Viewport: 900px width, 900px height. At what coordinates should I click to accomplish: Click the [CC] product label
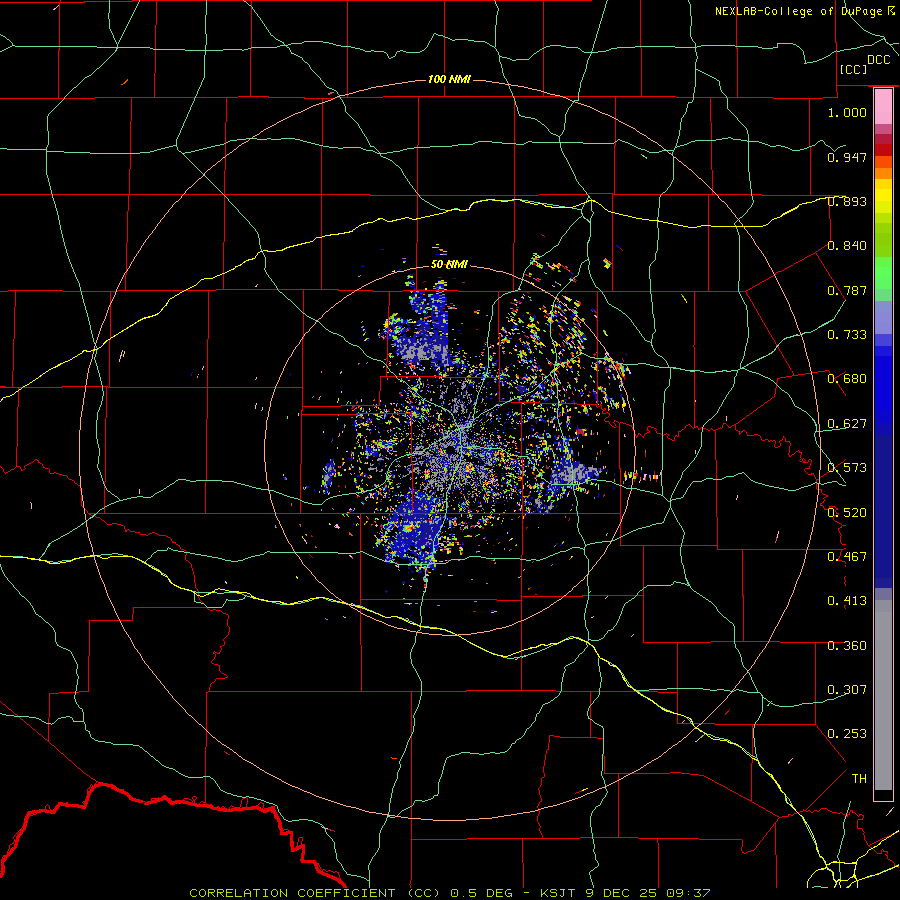[854, 69]
